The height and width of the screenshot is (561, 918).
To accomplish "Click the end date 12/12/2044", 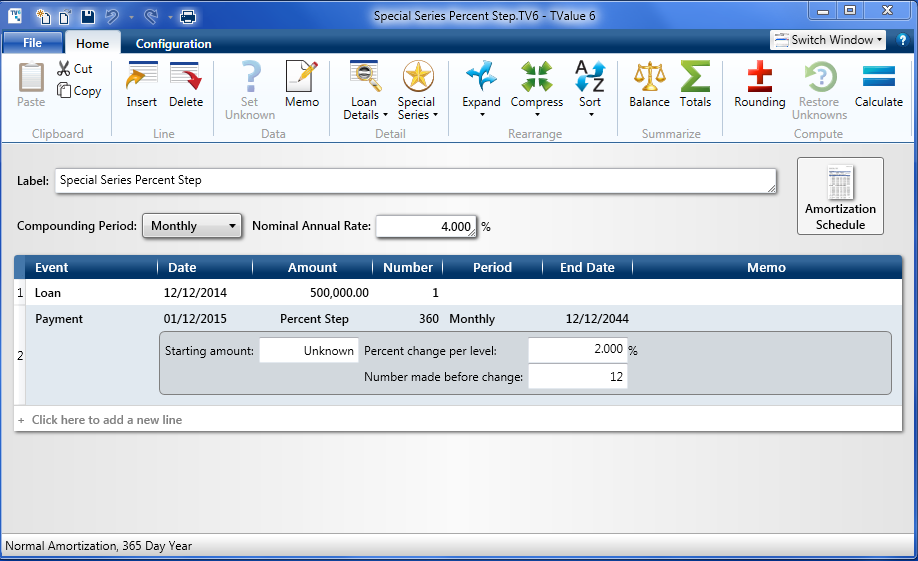I will tap(597, 319).
